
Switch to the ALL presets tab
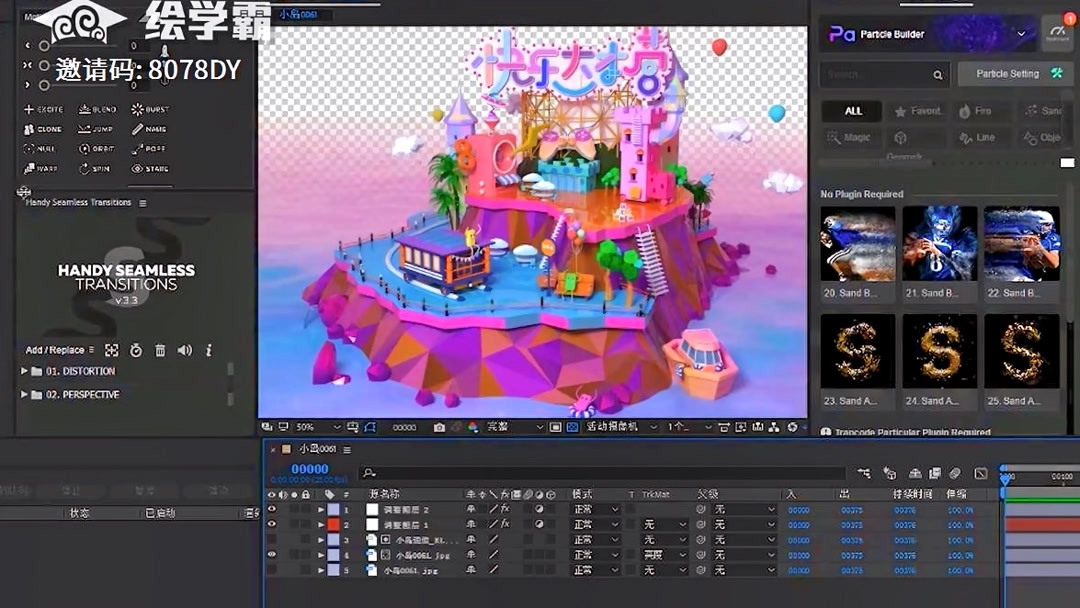click(x=851, y=110)
